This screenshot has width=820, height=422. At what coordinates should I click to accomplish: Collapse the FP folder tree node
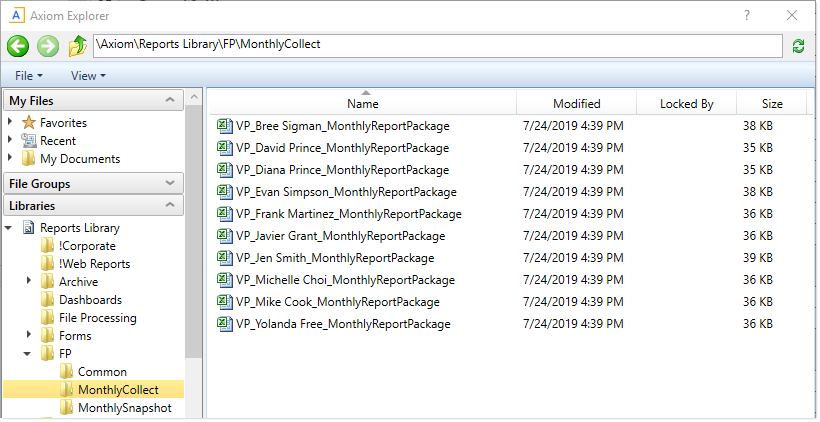pos(30,354)
